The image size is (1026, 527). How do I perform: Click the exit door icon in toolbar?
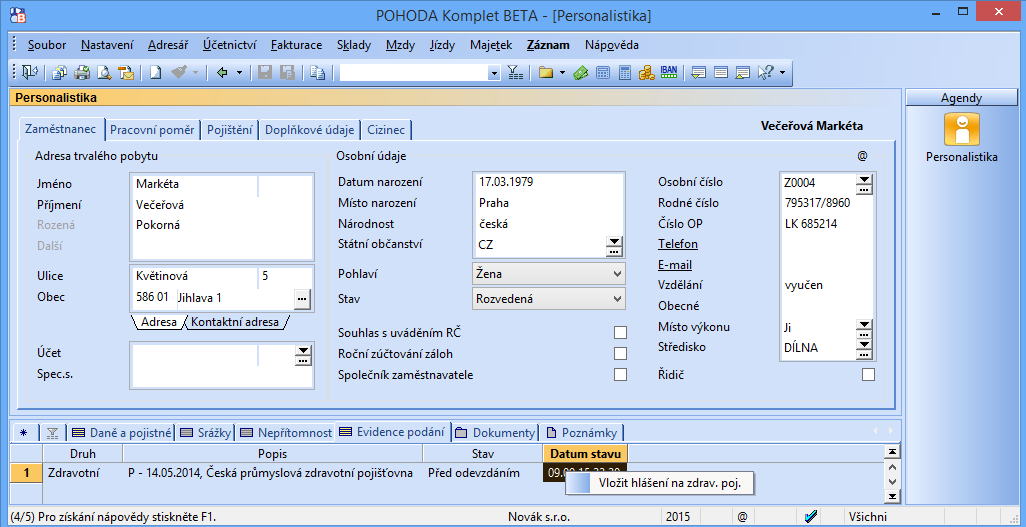pyautogui.click(x=30, y=73)
